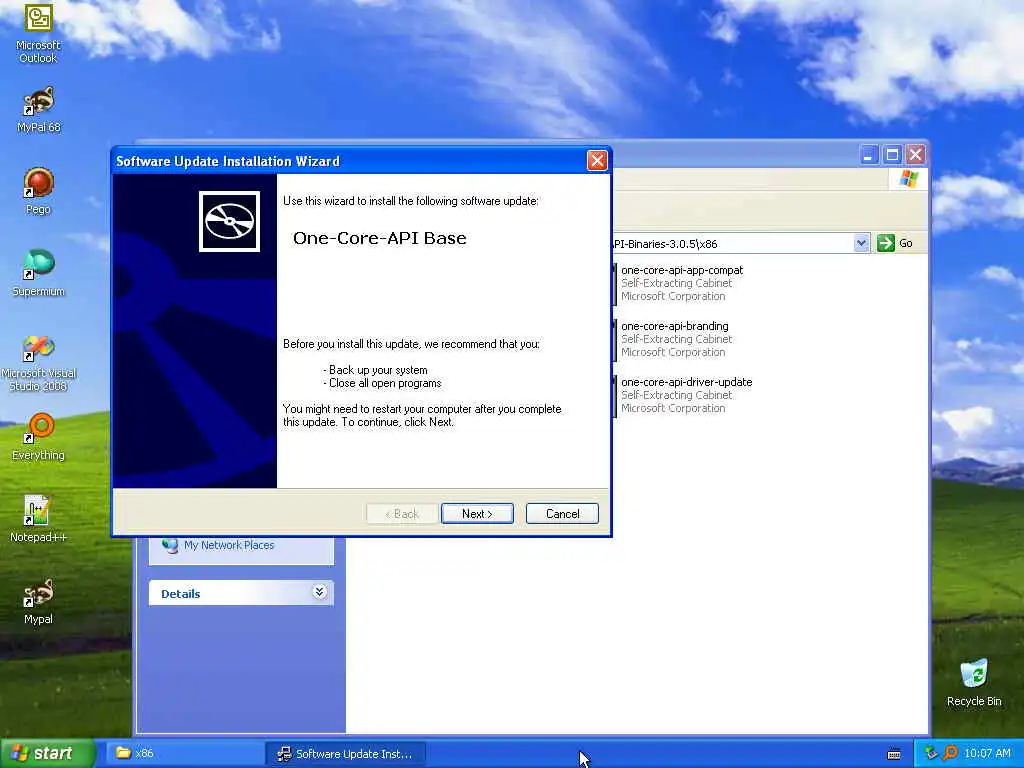Launch Everything search shortcut
This screenshot has height=768, width=1024.
(x=38, y=437)
